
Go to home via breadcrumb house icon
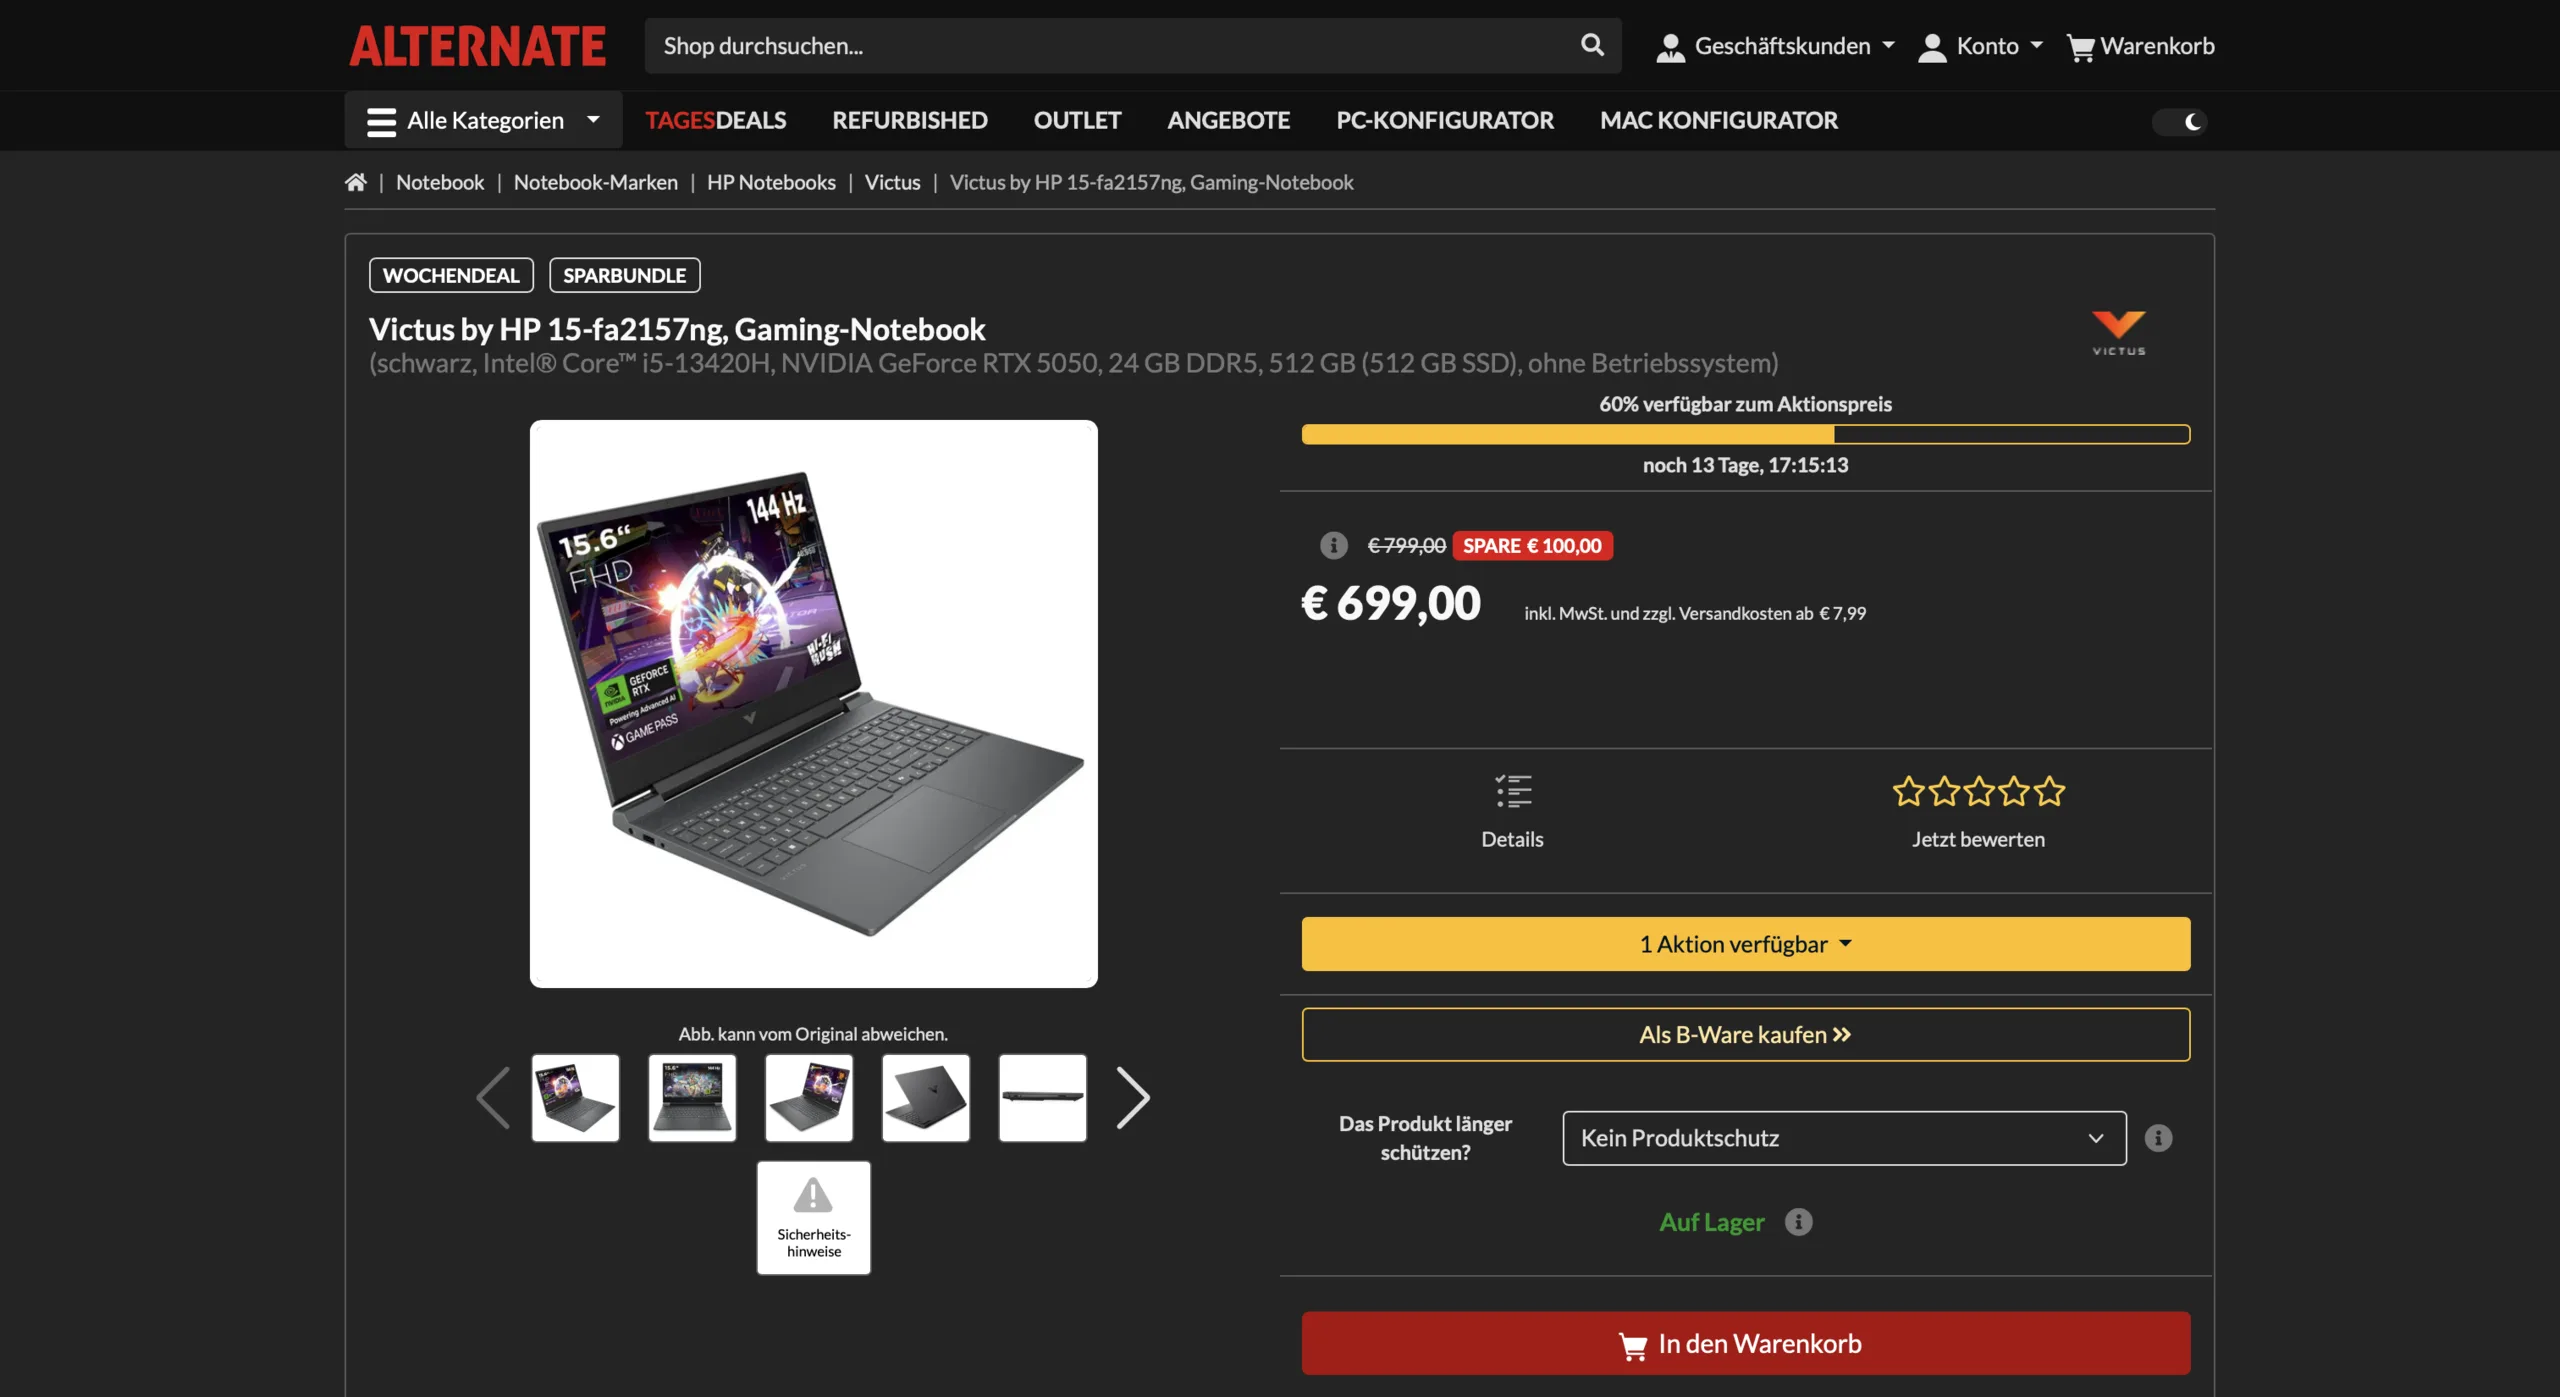click(356, 182)
